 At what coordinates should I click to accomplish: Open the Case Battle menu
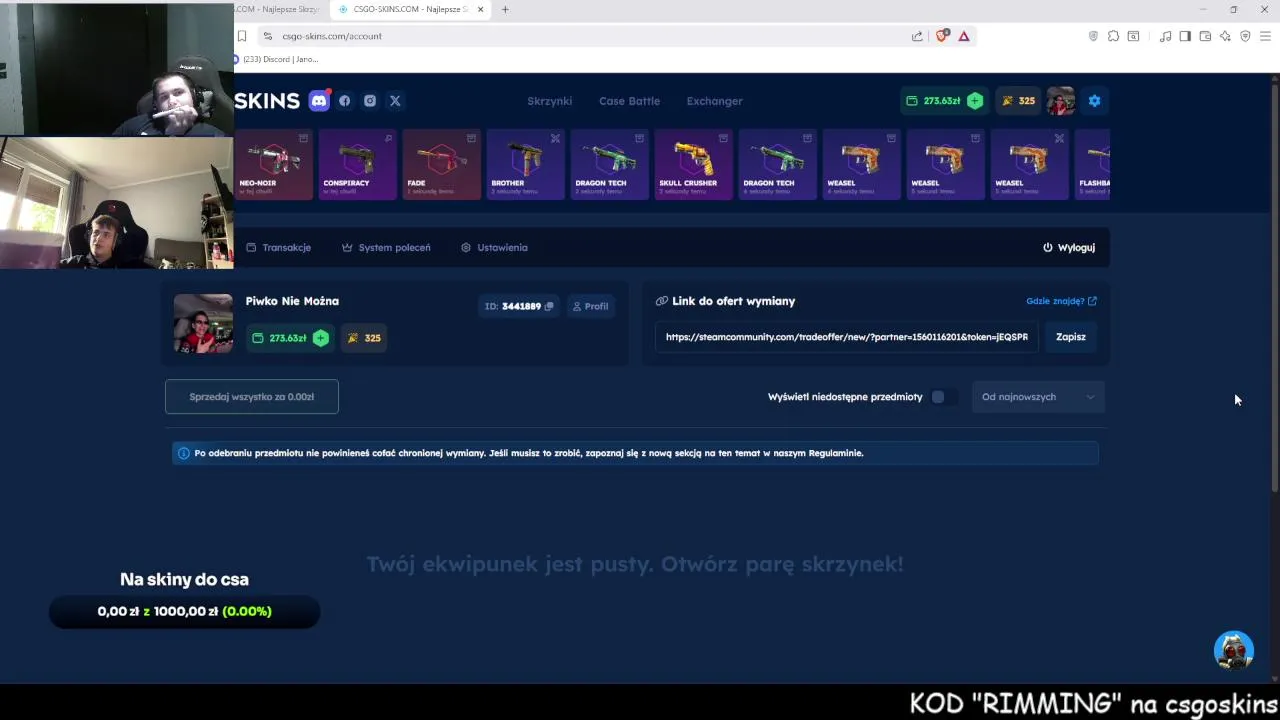(629, 101)
